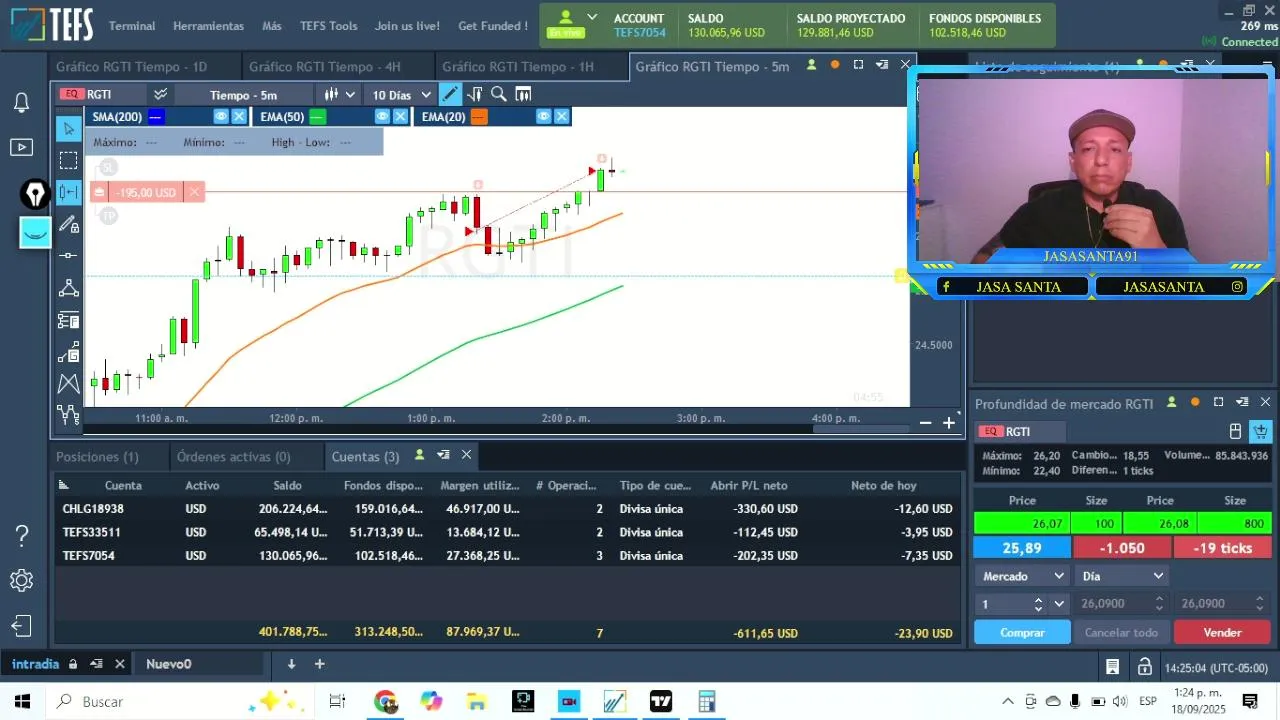
Task: Select the Fibonacci retracement tool
Action: (x=68, y=320)
